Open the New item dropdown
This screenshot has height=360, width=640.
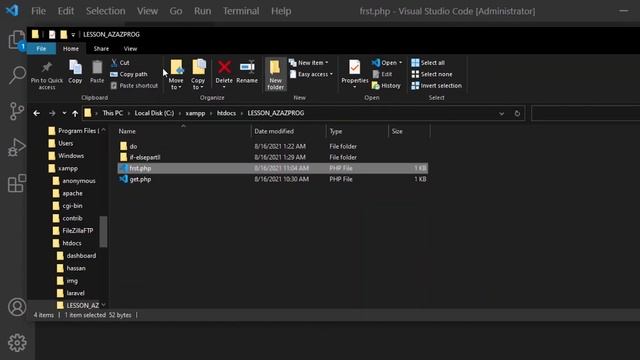tap(309, 62)
